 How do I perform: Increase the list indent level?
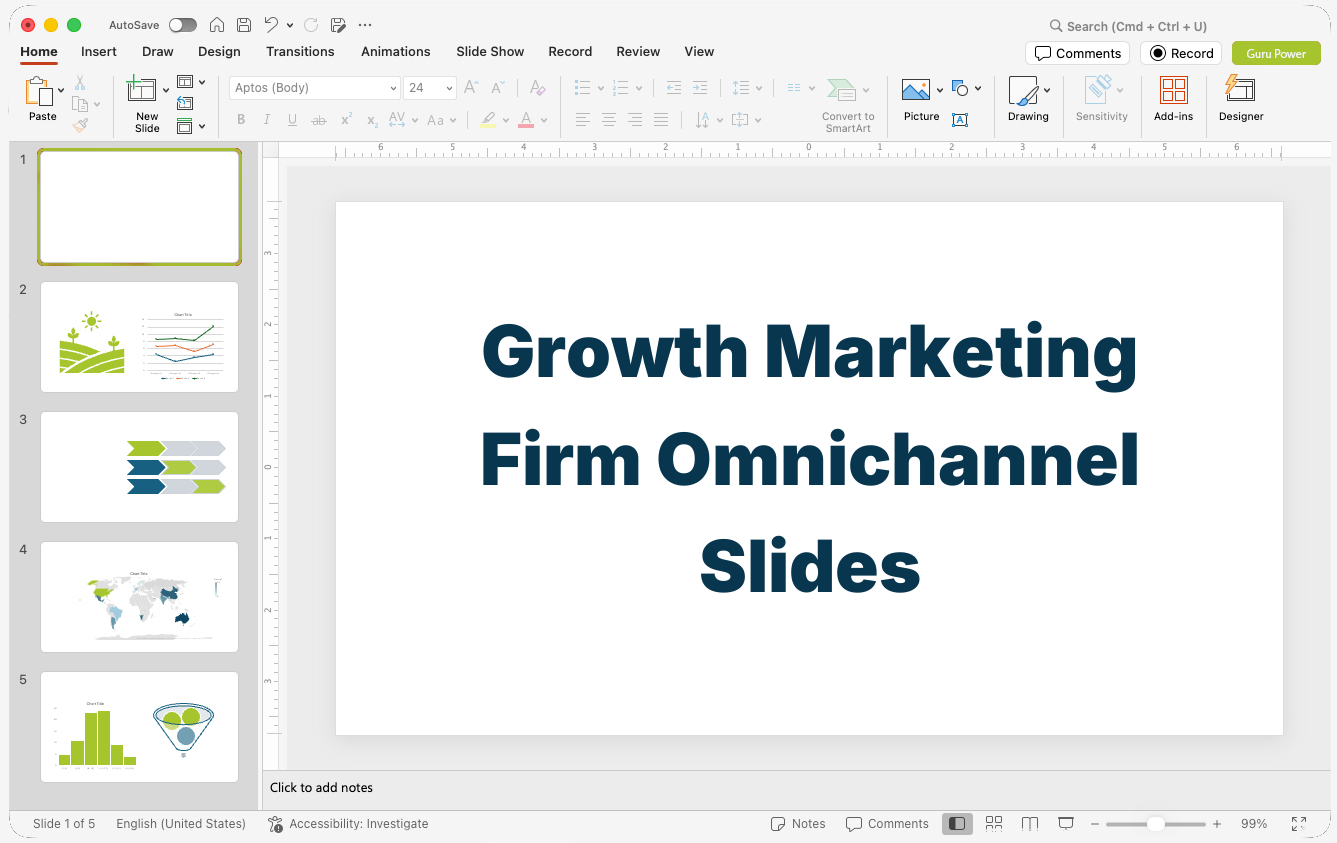pos(700,88)
